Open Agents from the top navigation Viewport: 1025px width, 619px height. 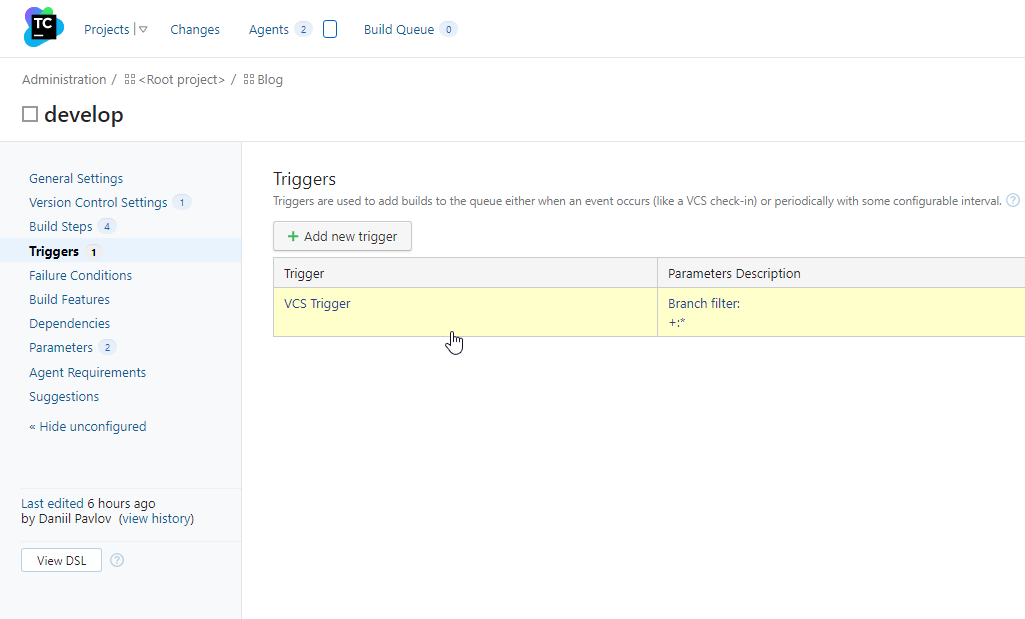[x=268, y=30]
